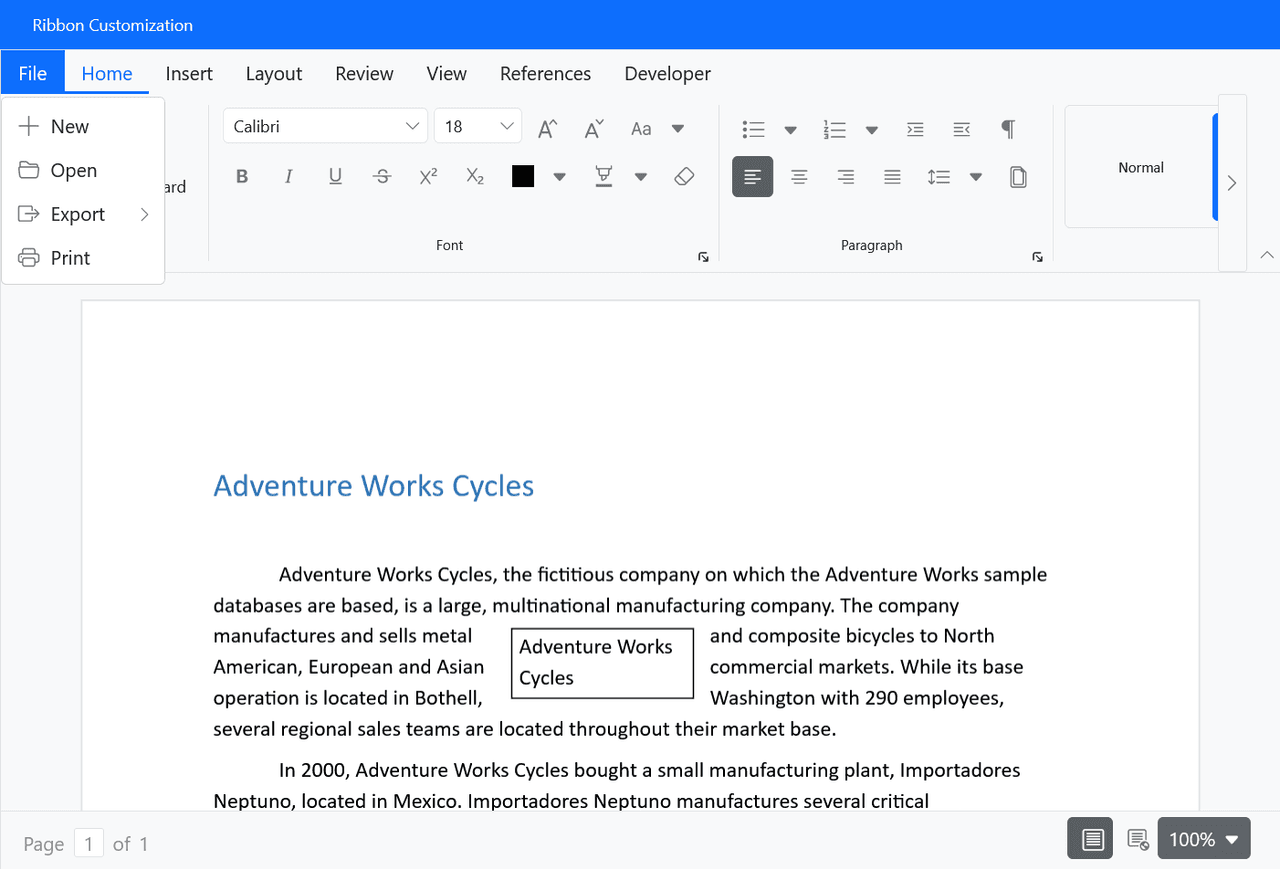Click the page number input field

click(x=88, y=844)
